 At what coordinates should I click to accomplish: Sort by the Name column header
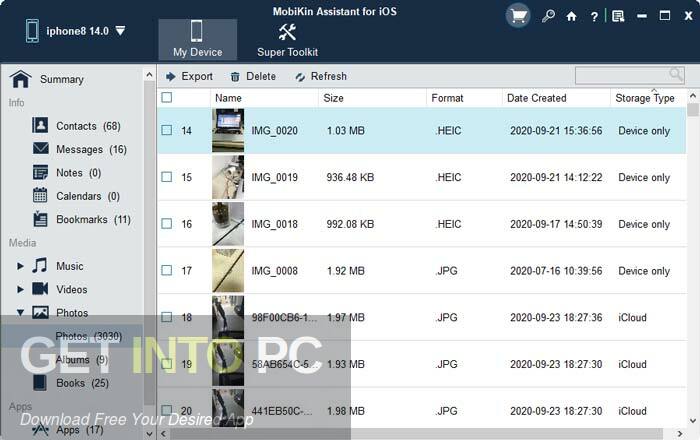(264, 98)
